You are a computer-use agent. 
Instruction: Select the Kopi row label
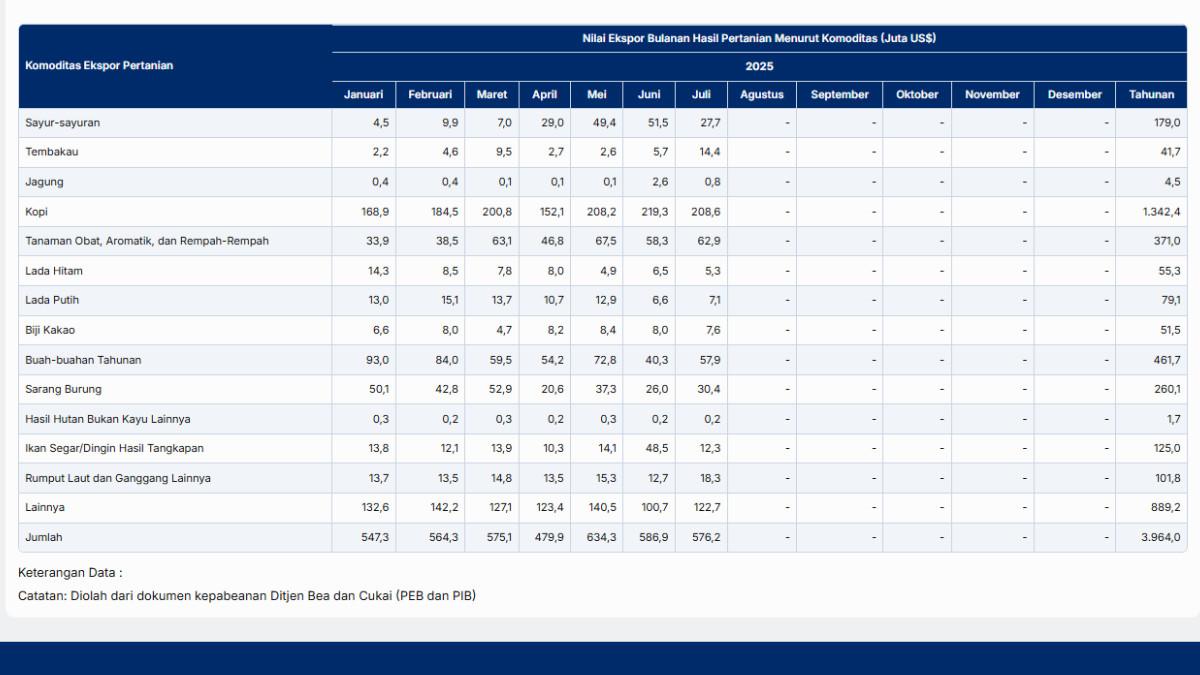36,212
